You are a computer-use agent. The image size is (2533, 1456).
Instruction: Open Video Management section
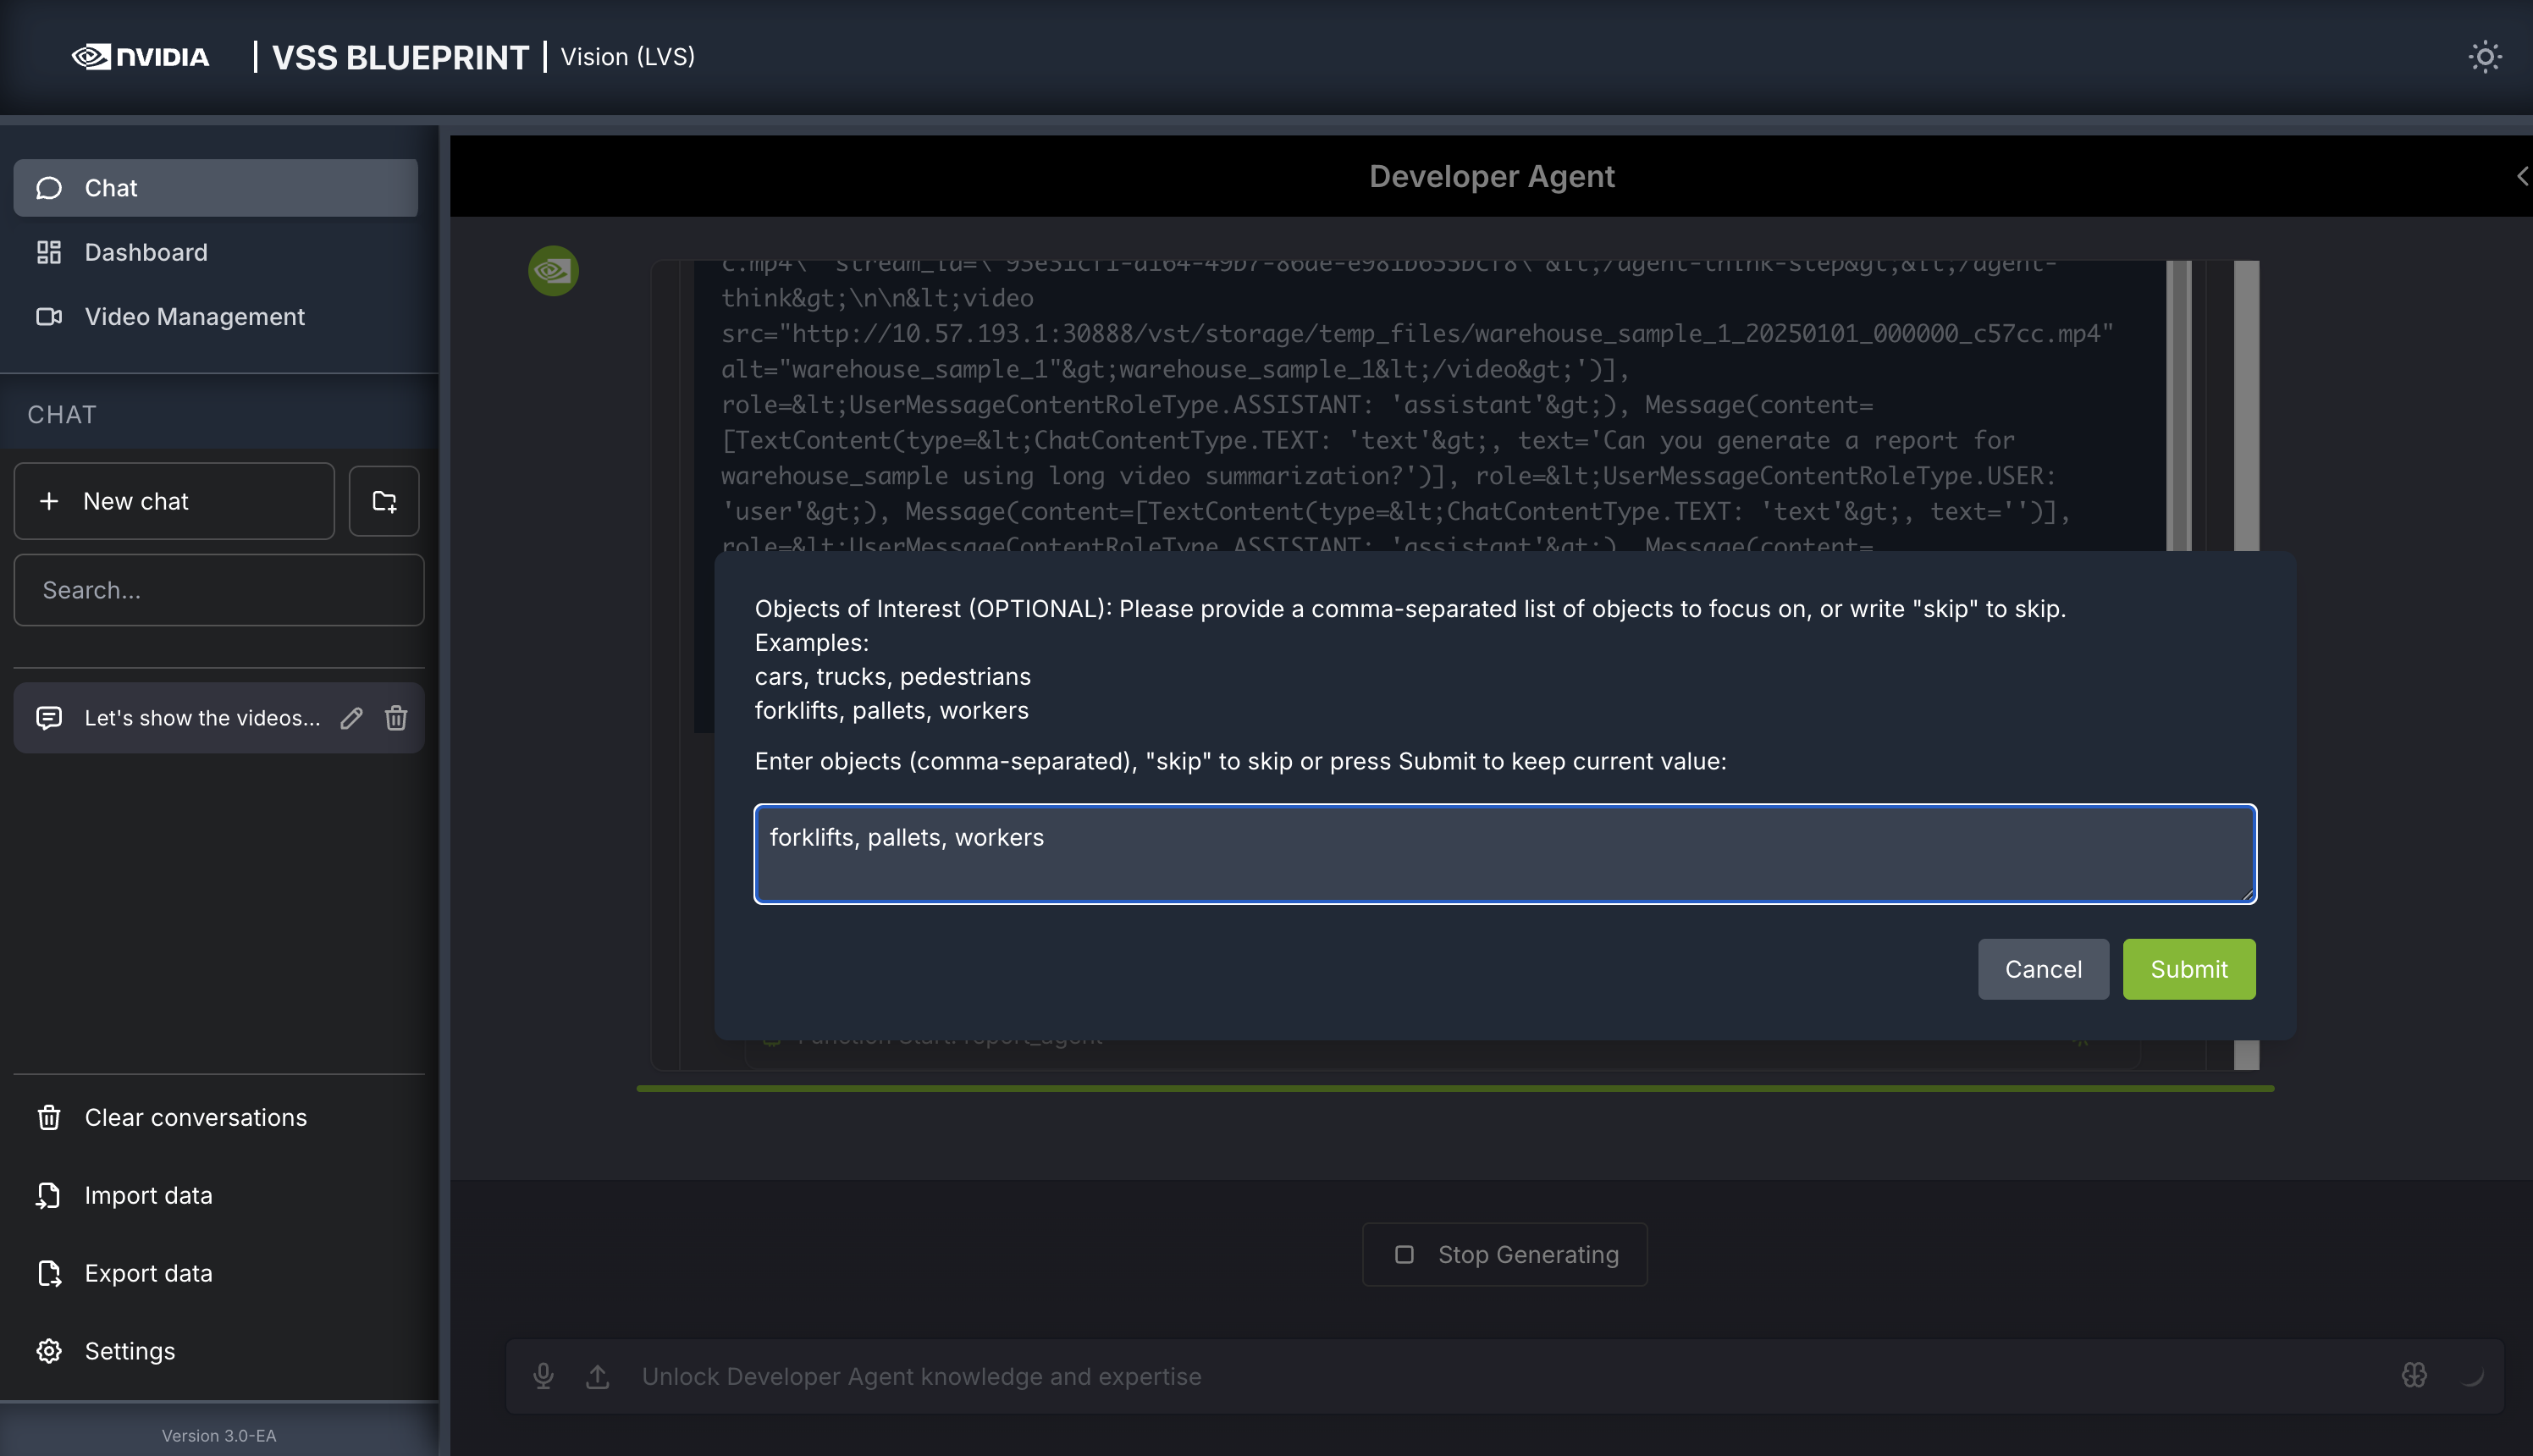[x=194, y=317]
